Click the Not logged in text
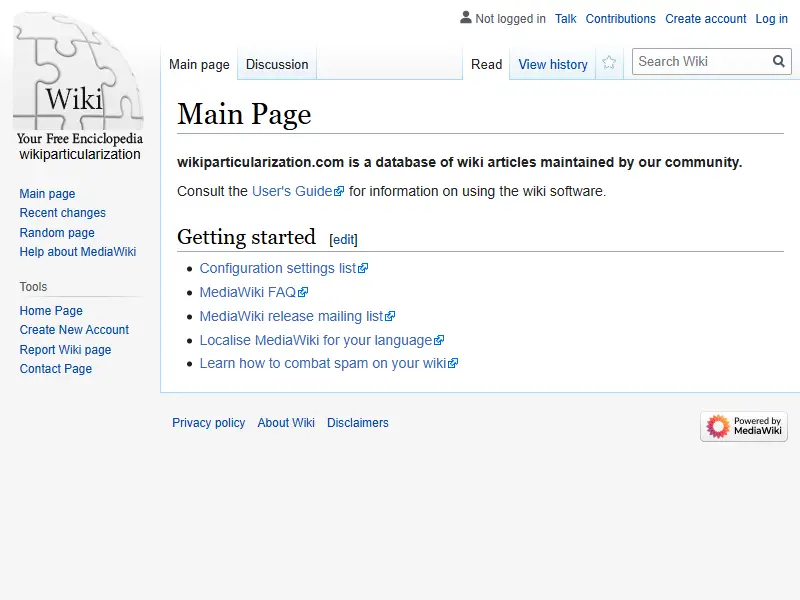Image resolution: width=800 pixels, height=600 pixels. pos(510,19)
